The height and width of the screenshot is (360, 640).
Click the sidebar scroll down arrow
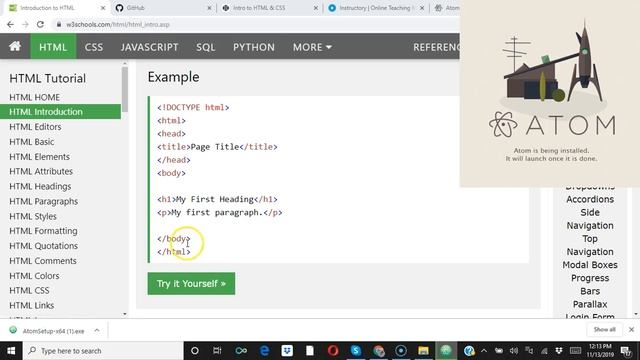[125, 314]
